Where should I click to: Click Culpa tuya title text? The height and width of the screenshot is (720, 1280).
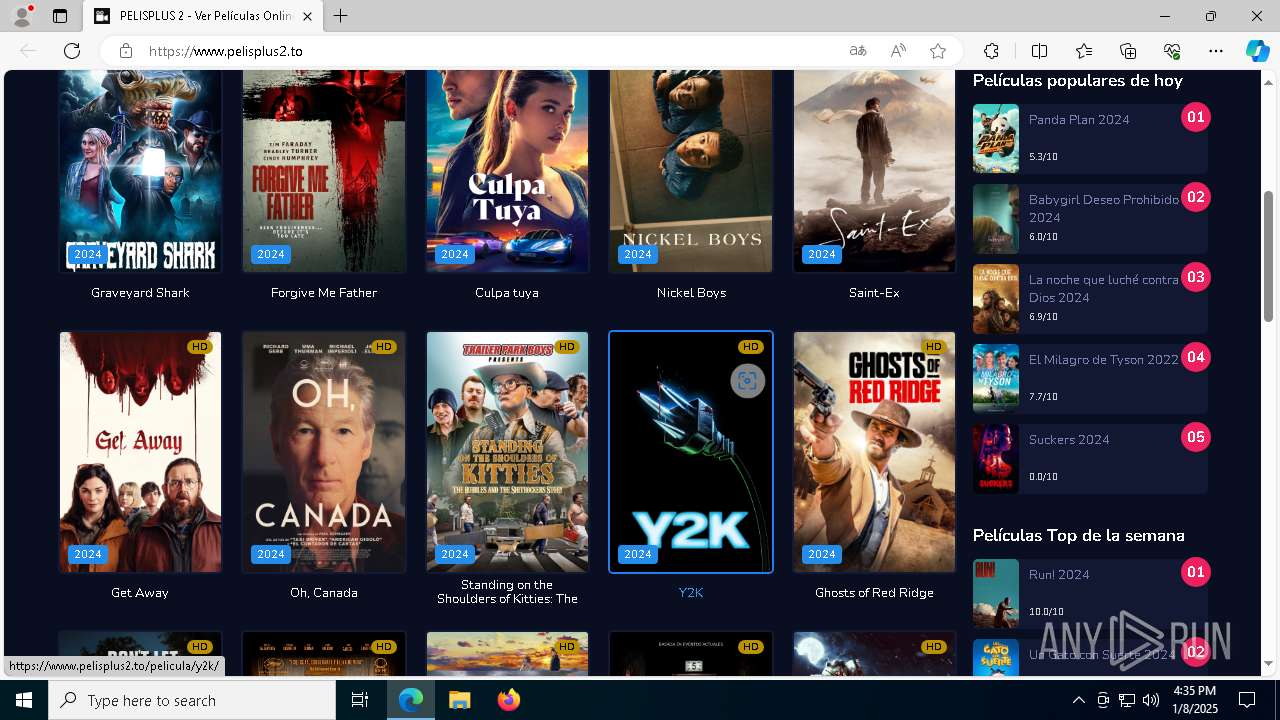(x=507, y=292)
